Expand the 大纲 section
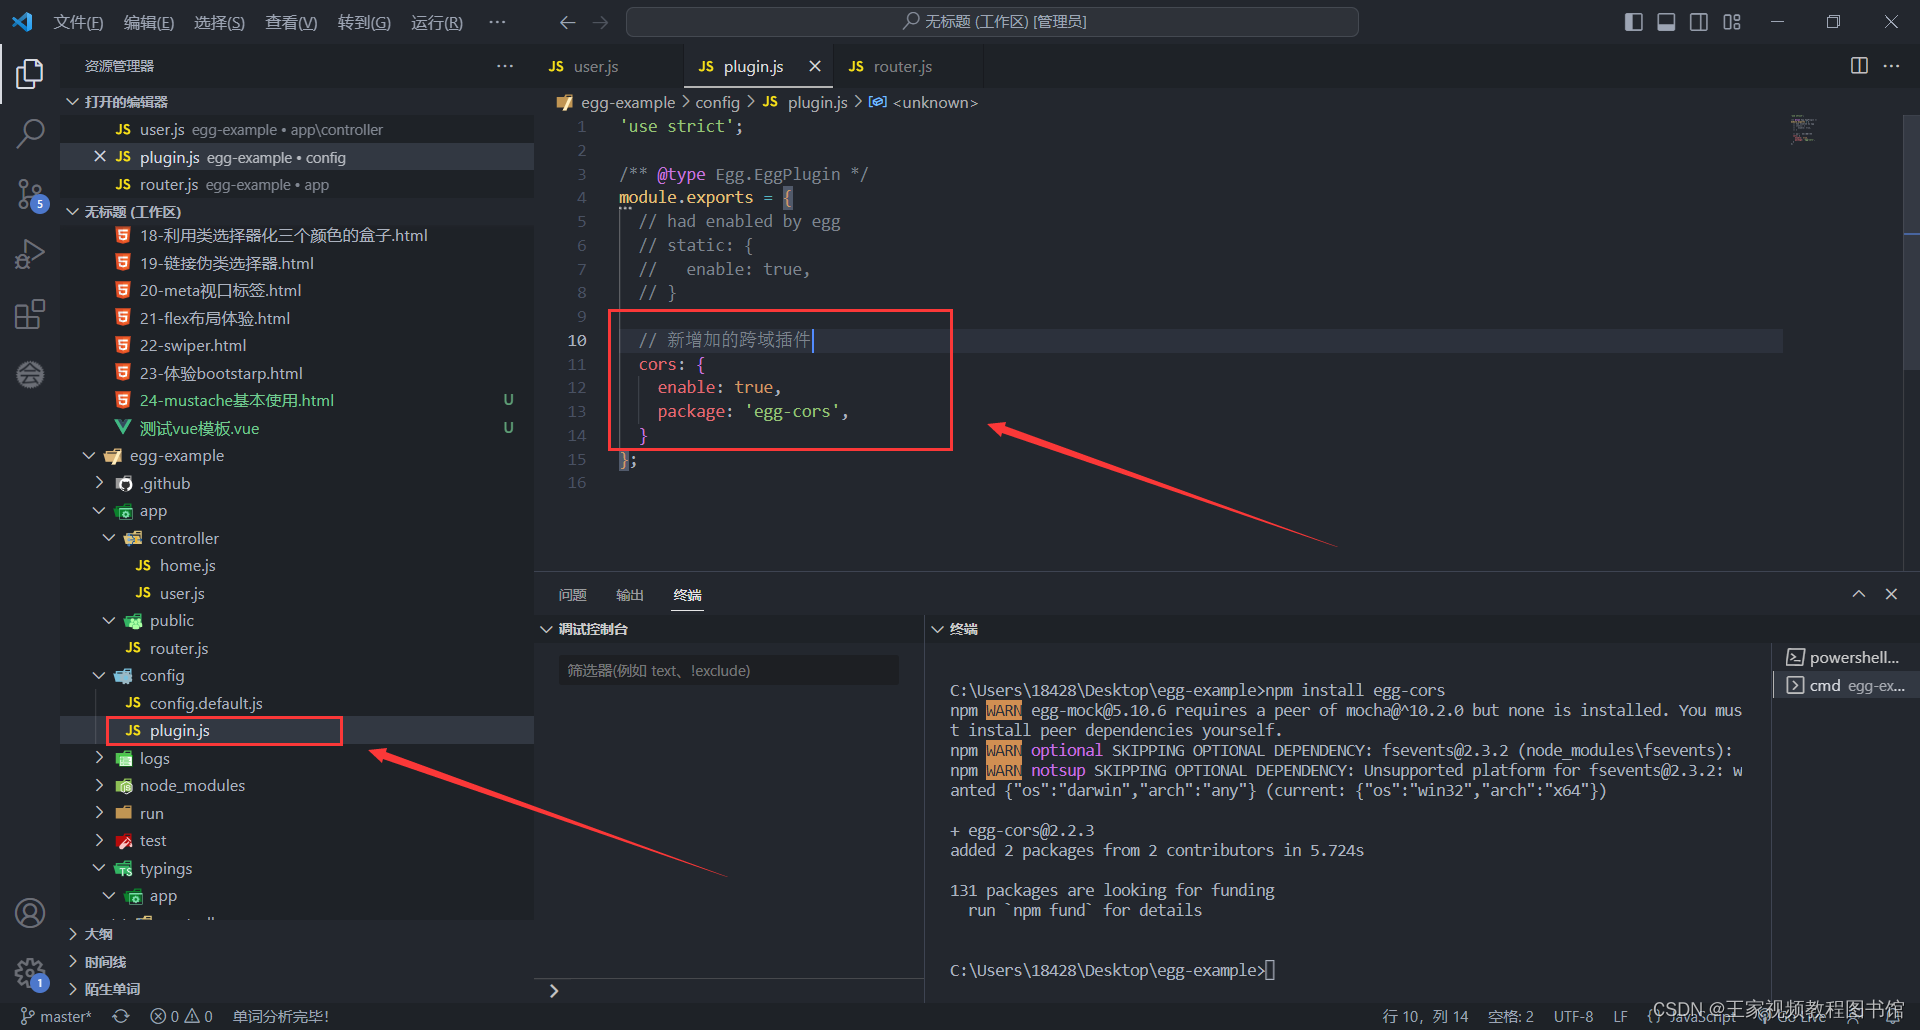This screenshot has width=1920, height=1030. (297, 934)
